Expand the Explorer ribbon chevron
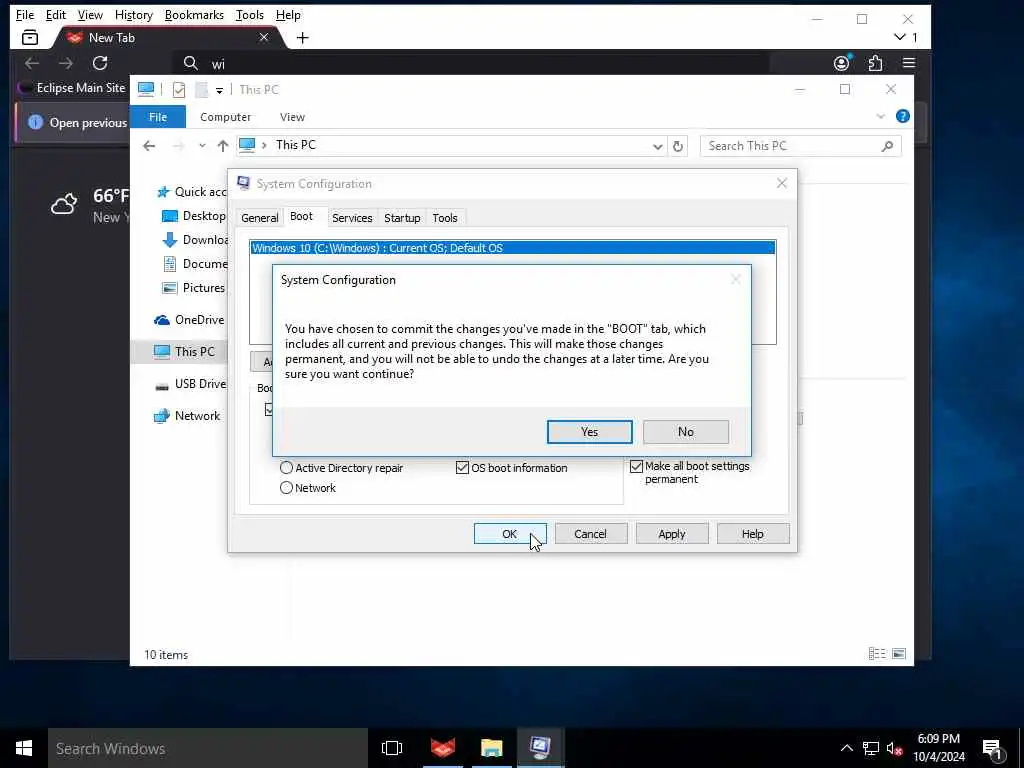 [880, 116]
